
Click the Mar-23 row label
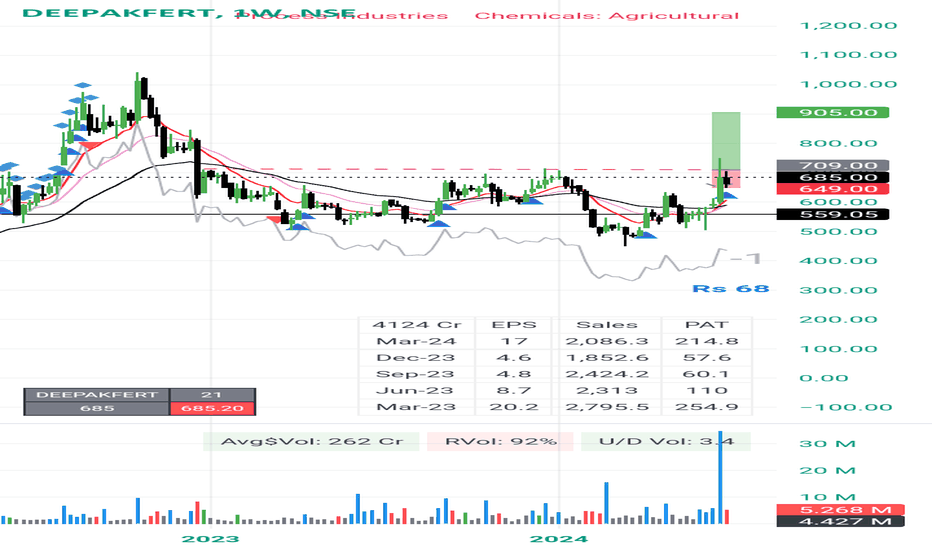click(x=417, y=407)
